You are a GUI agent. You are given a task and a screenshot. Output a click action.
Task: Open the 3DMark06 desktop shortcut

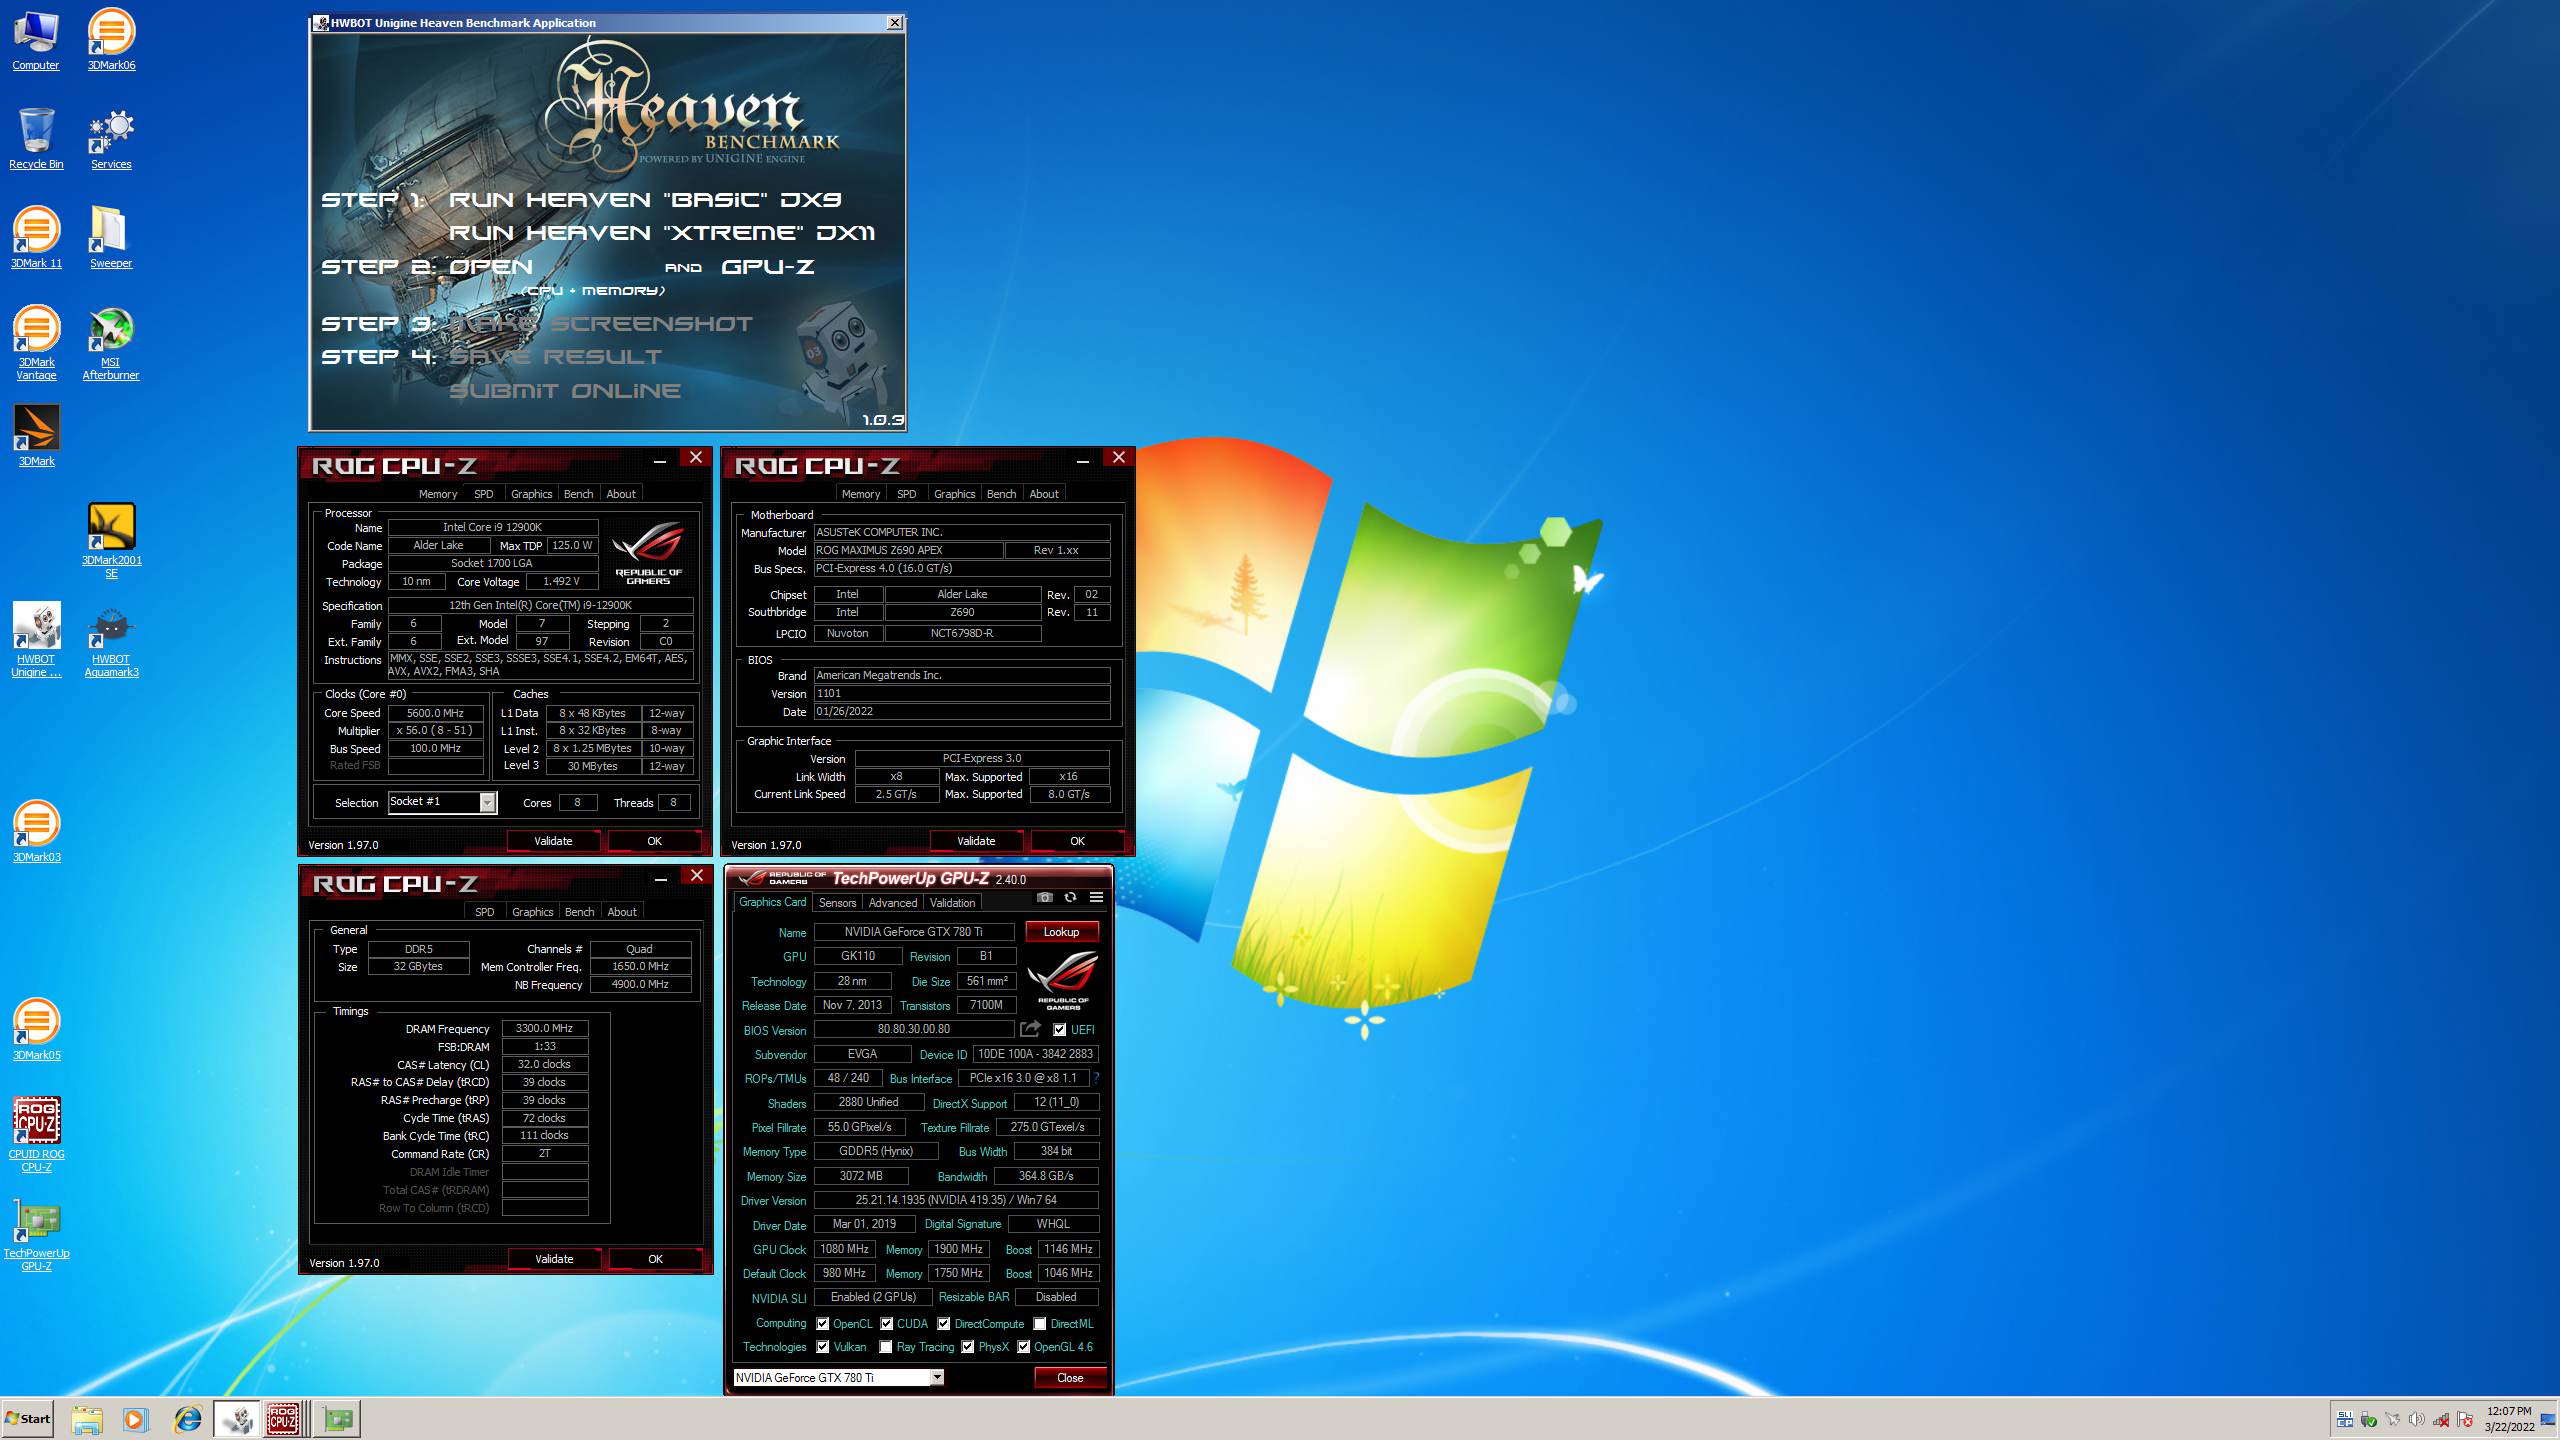point(111,40)
